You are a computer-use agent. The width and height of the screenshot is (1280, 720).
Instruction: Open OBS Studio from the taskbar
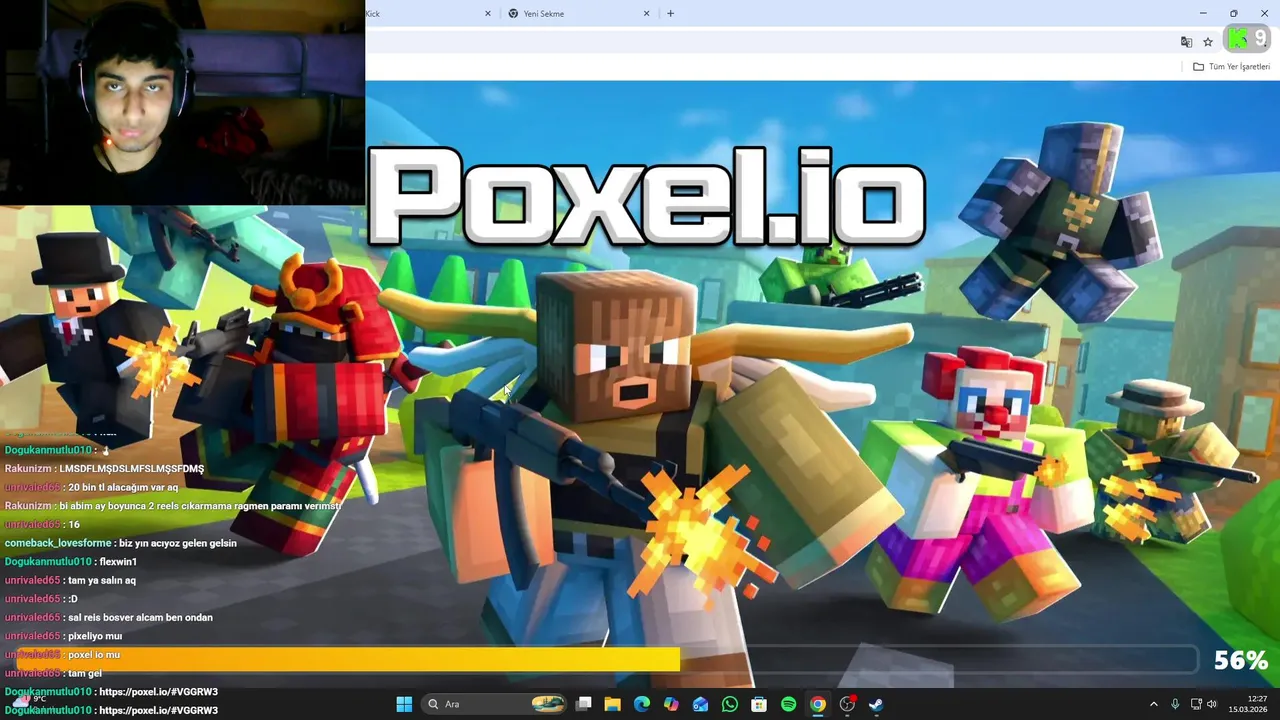[x=847, y=704]
